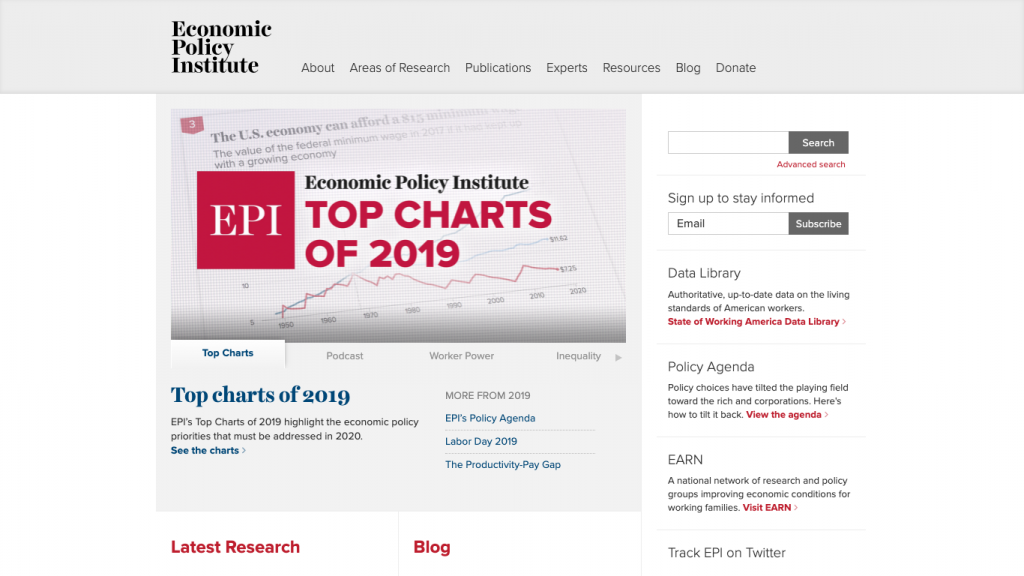Open EPI's Policy Agenda link
Image resolution: width=1024 pixels, height=576 pixels.
(490, 418)
